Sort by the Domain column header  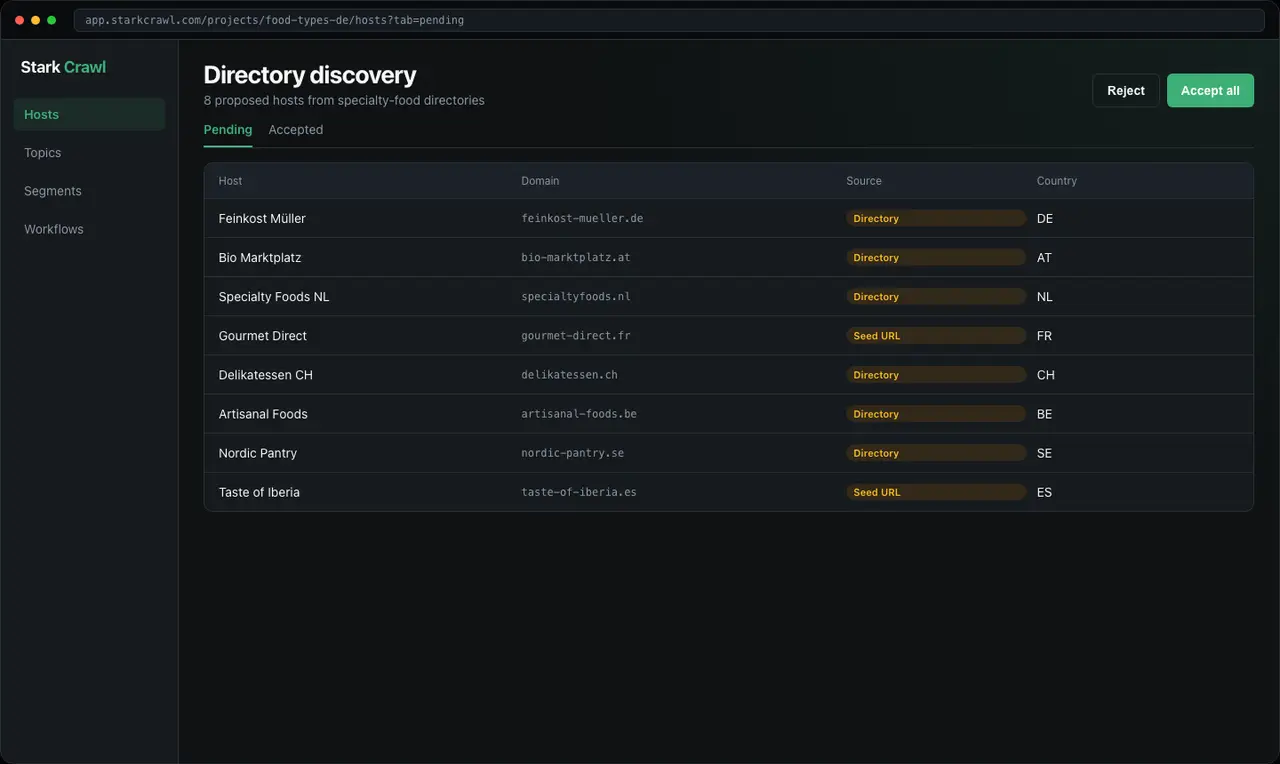coord(540,181)
